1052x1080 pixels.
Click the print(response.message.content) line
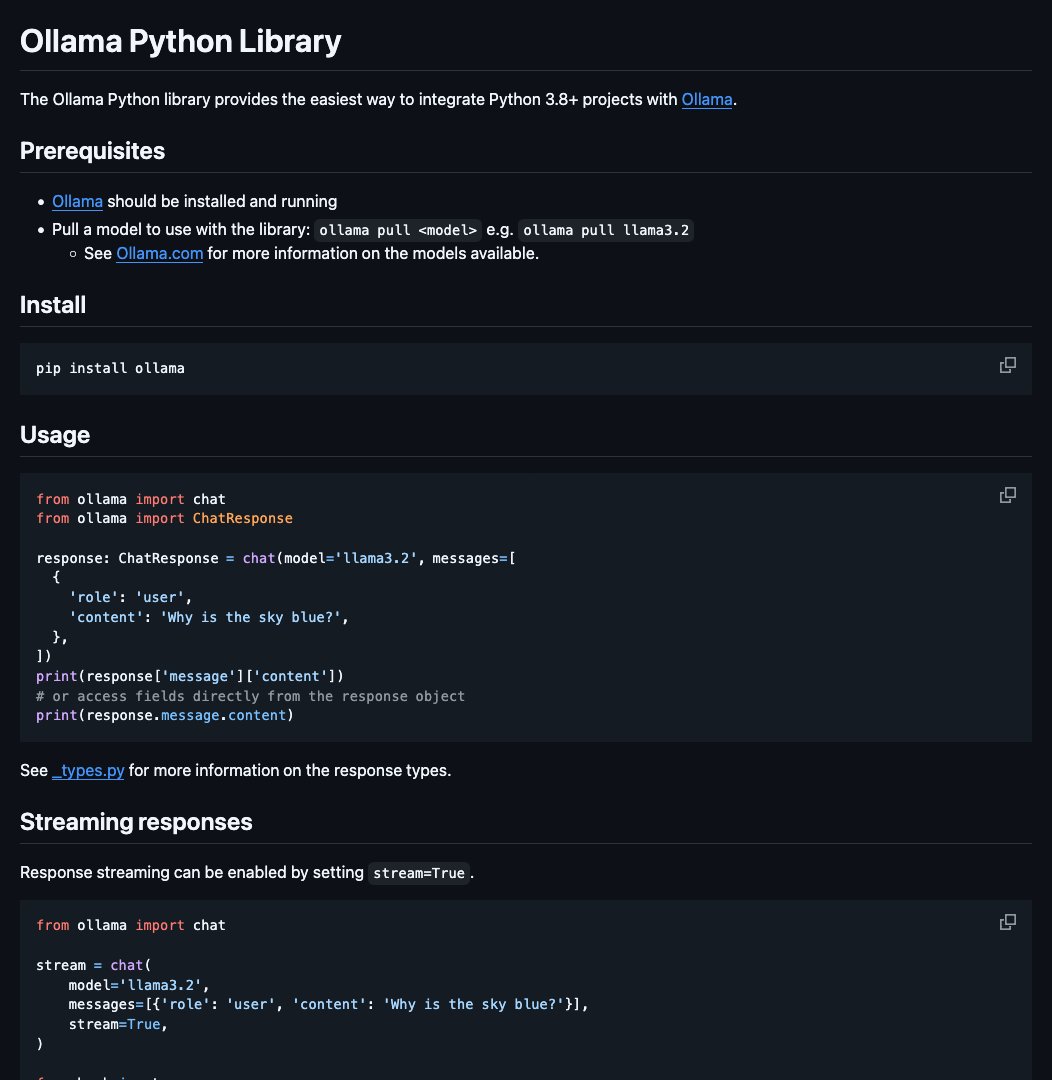[165, 716]
